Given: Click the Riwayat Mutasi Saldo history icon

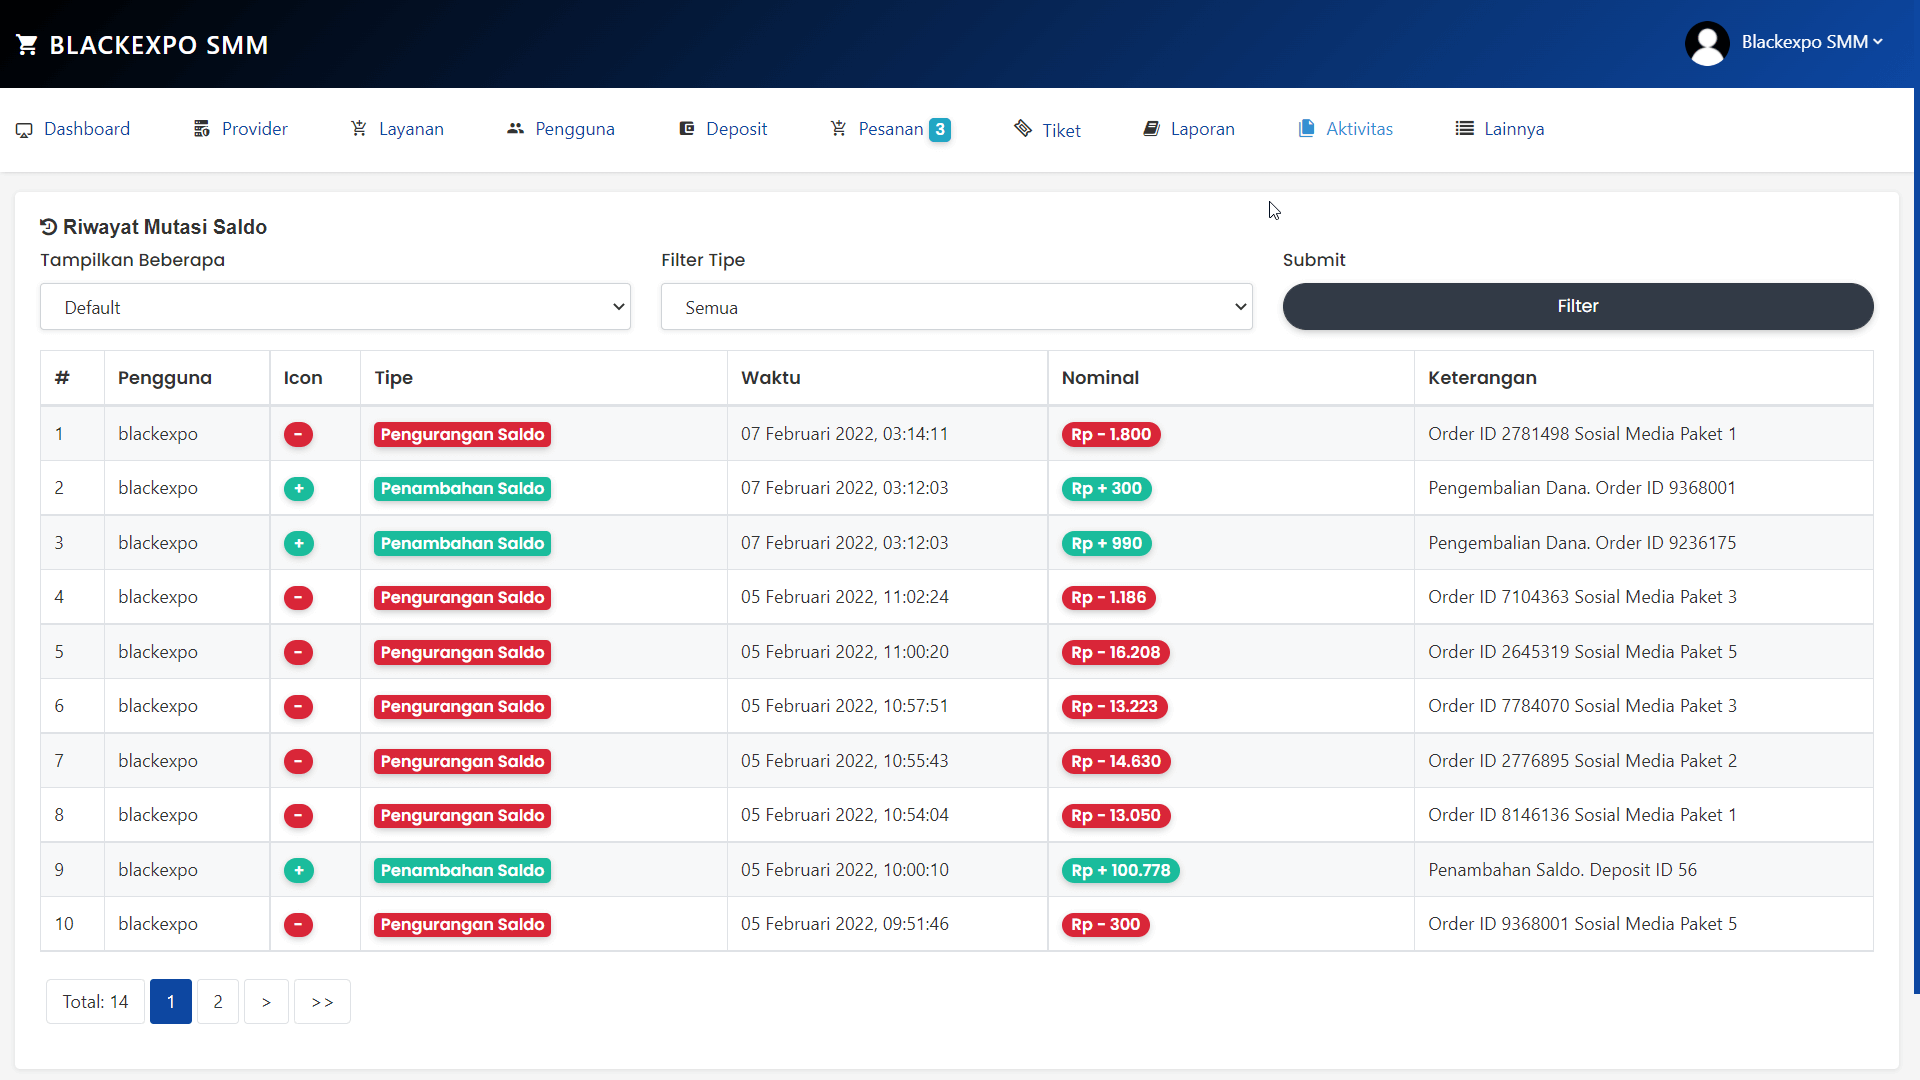Looking at the screenshot, I should coord(48,226).
